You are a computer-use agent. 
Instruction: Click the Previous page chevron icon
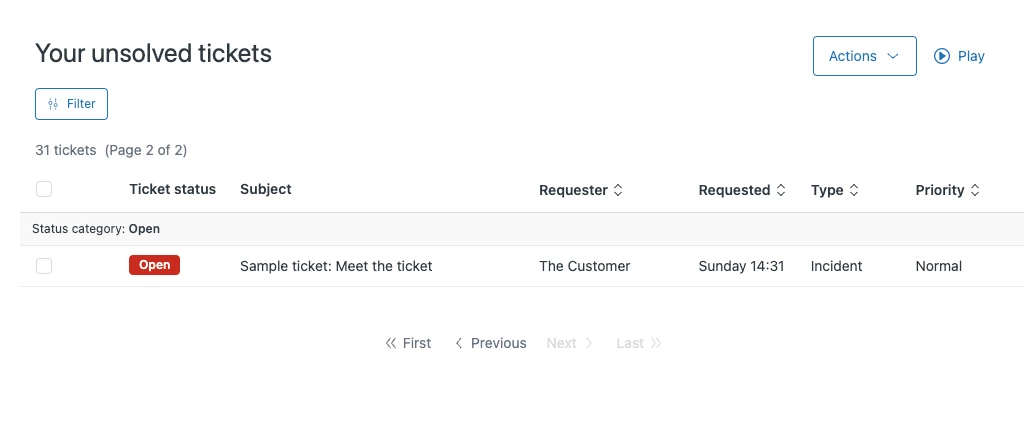coord(459,343)
